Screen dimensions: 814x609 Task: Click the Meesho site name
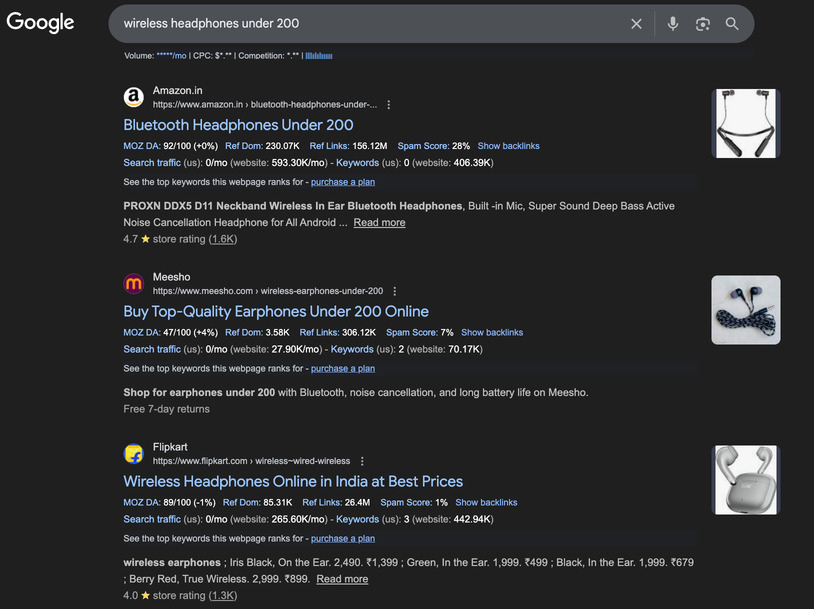171,277
